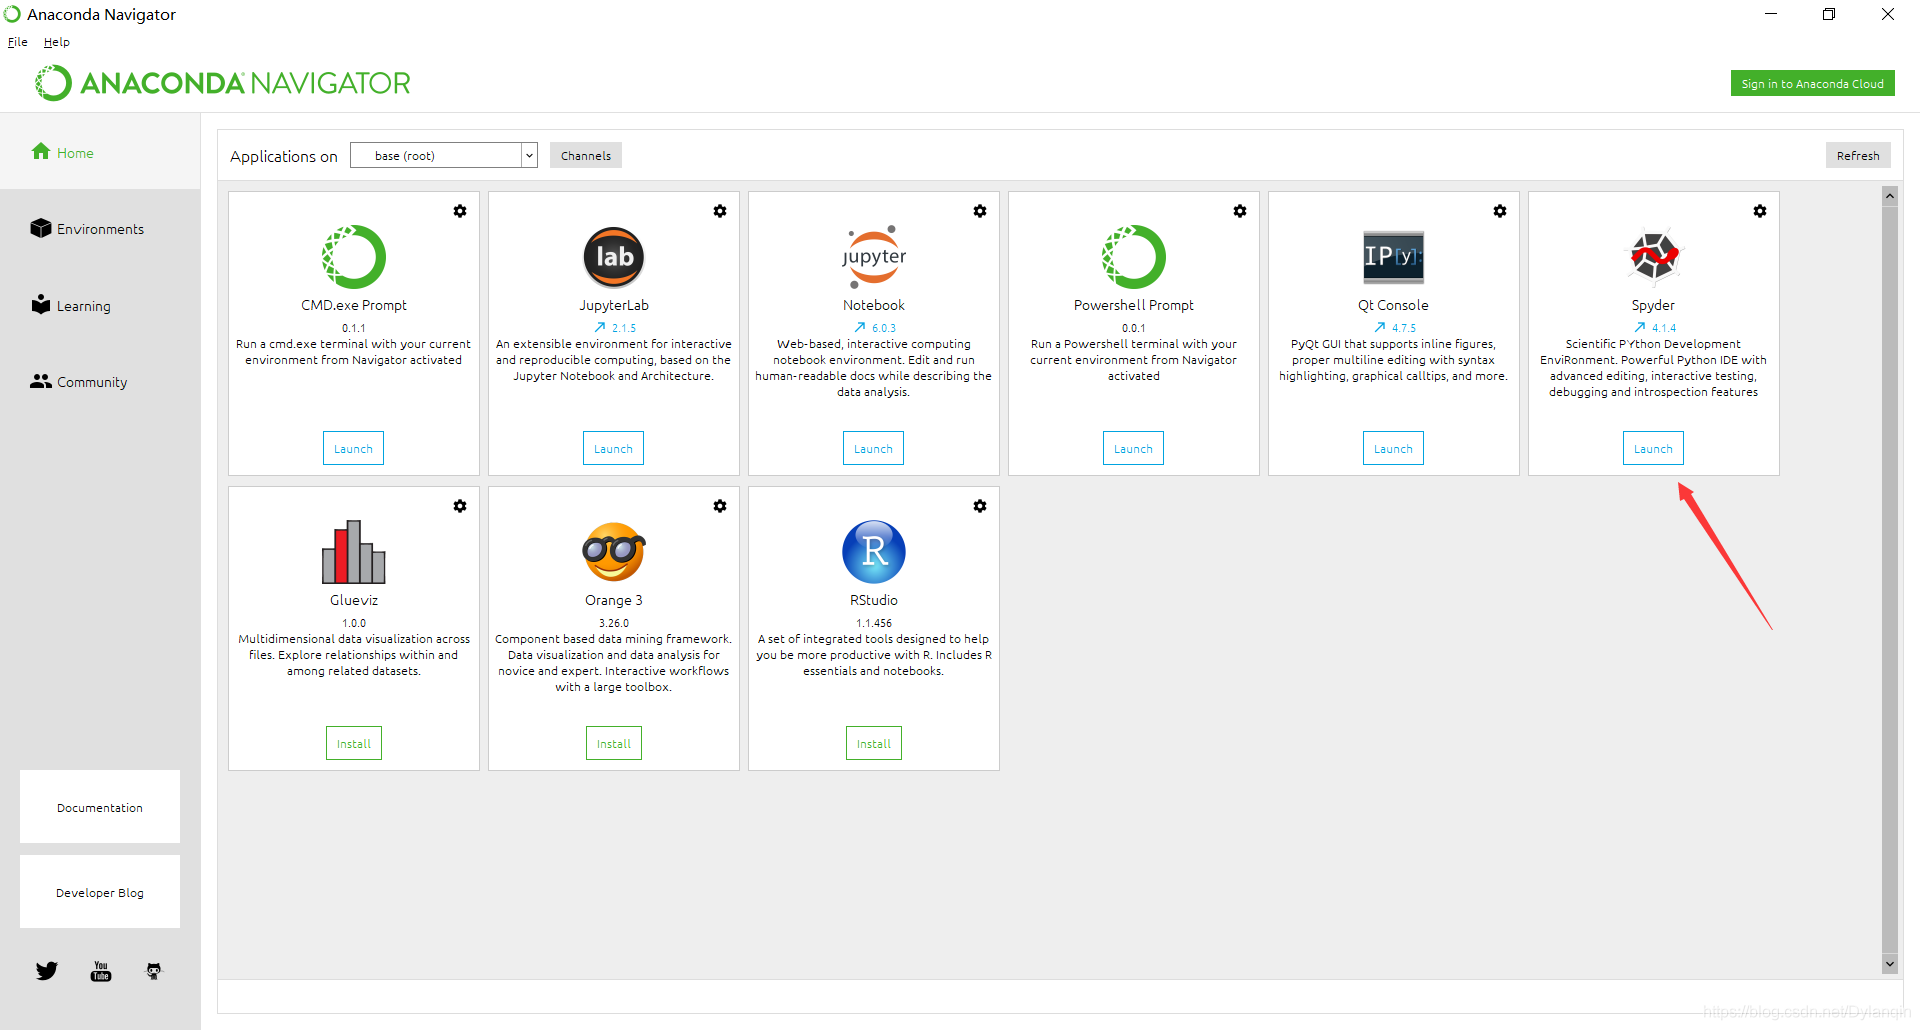Click the CMD.exe Prompt app logo

click(x=354, y=257)
